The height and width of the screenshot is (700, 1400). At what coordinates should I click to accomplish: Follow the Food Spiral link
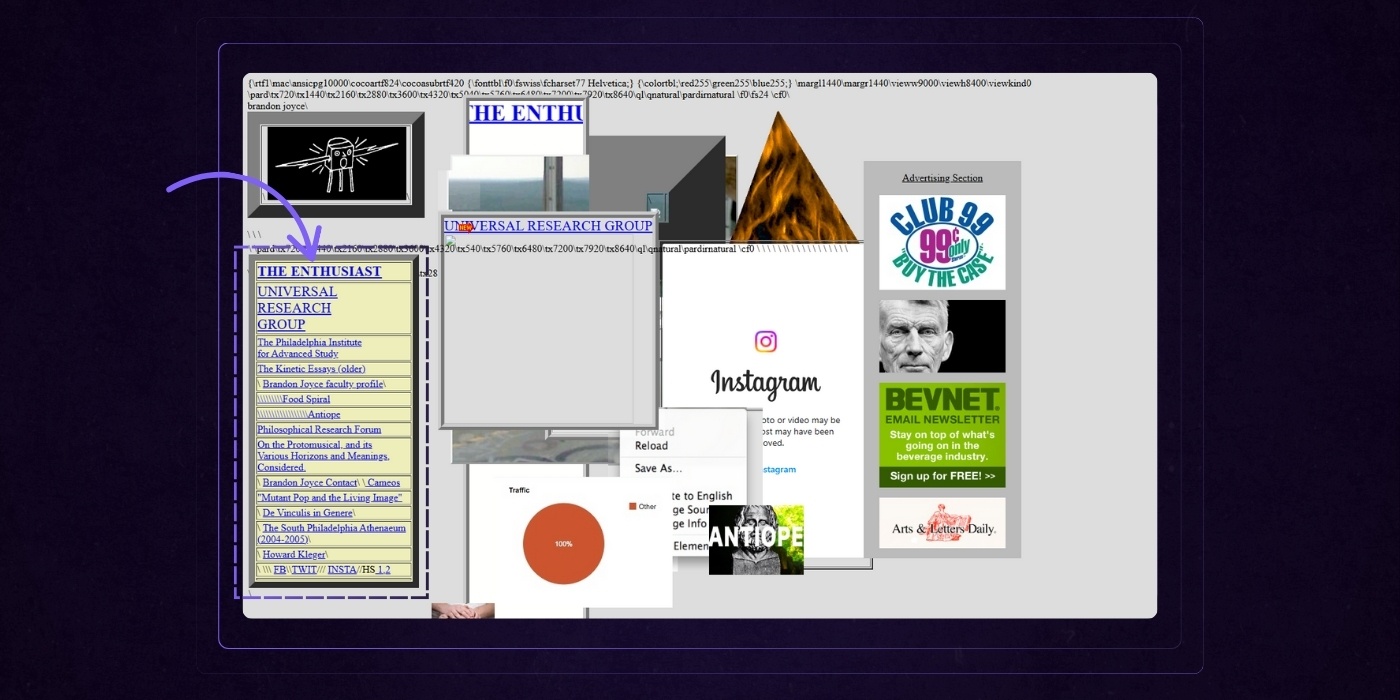(305, 399)
